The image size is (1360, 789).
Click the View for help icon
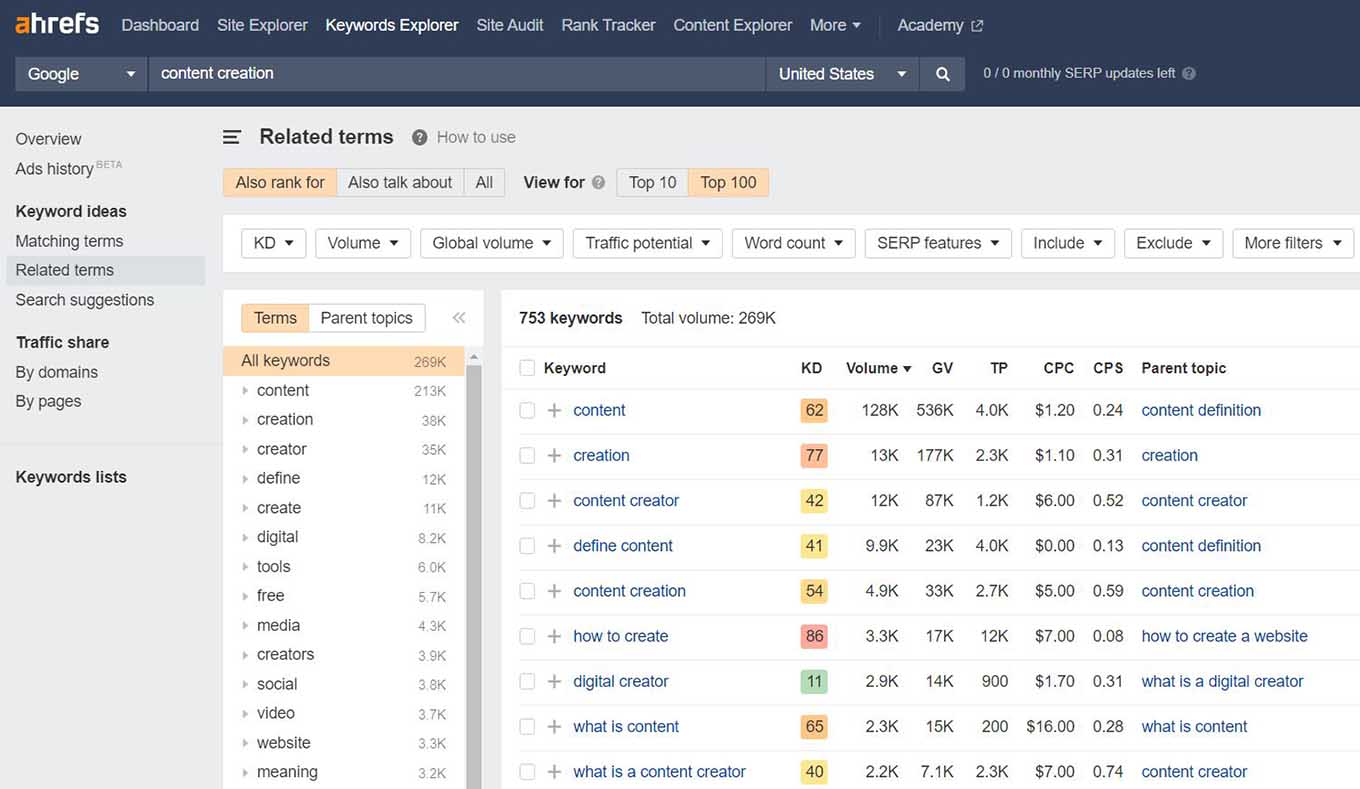coord(598,183)
